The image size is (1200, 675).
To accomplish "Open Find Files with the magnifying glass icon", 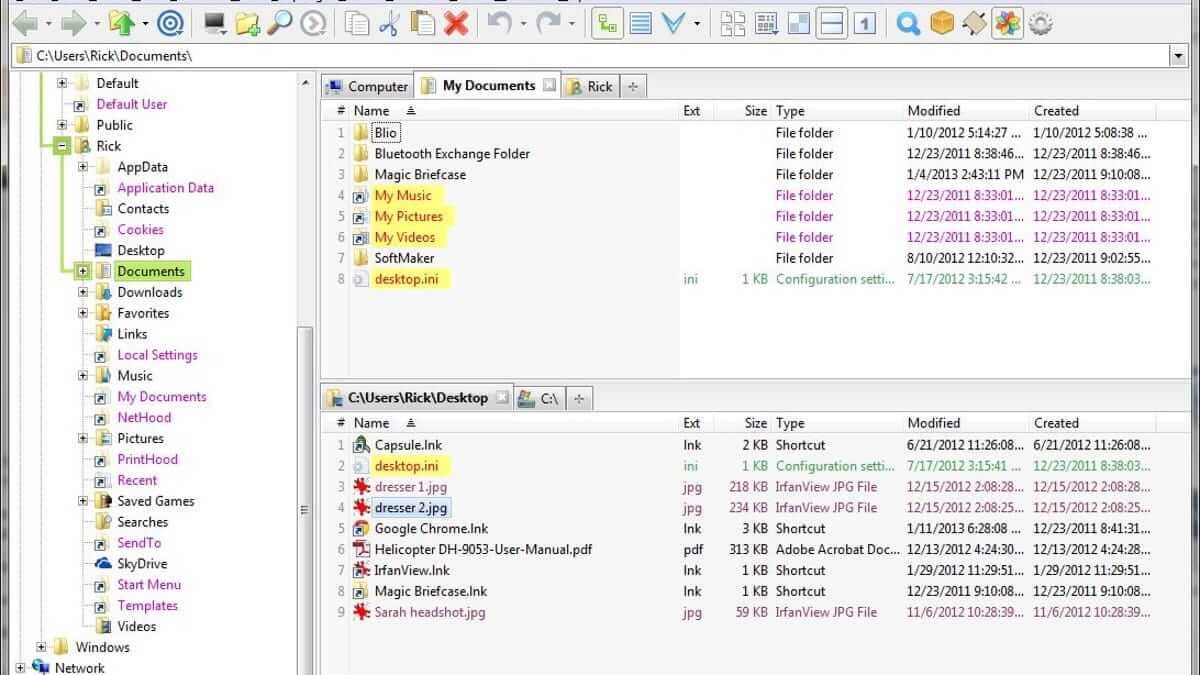I will click(280, 23).
